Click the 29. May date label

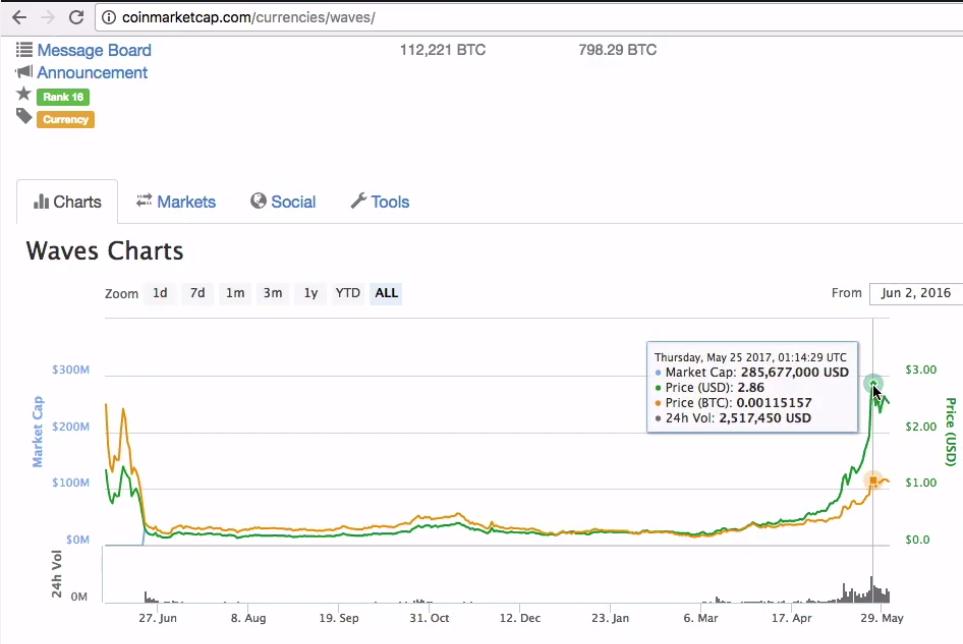click(x=881, y=618)
